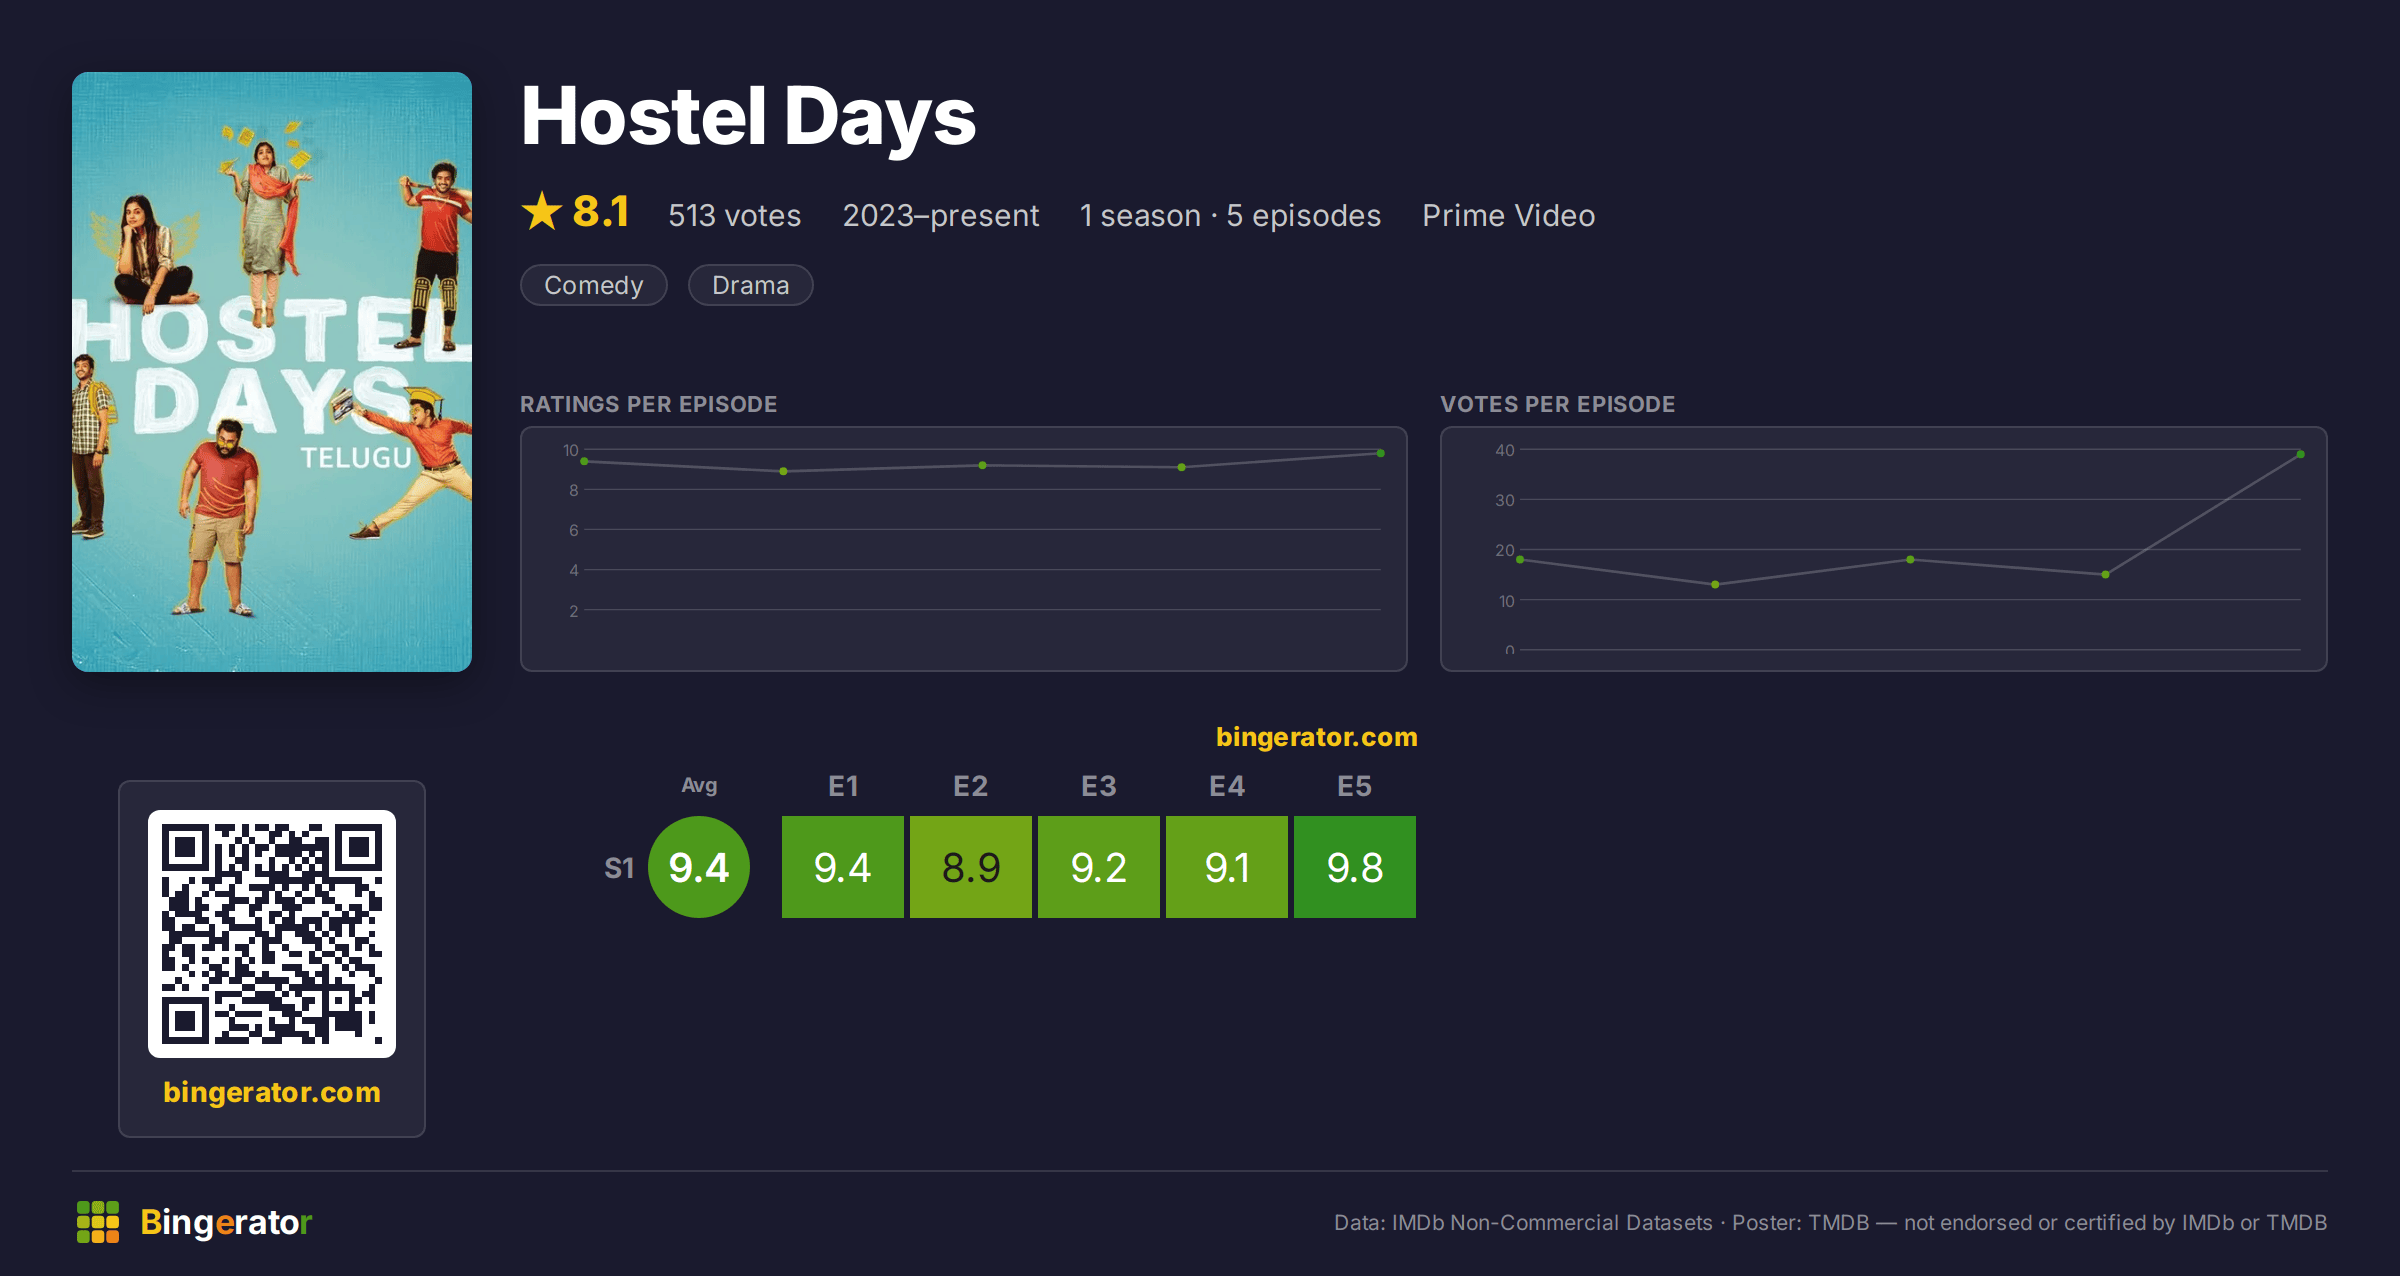This screenshot has width=2400, height=1276.
Task: Click first data point in ratings chart
Action: tap(584, 461)
